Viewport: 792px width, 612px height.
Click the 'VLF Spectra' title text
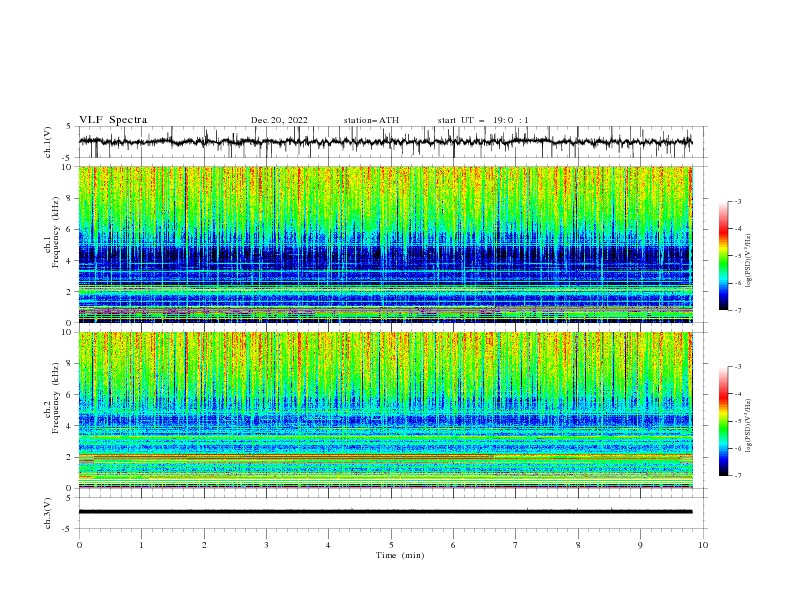point(113,120)
